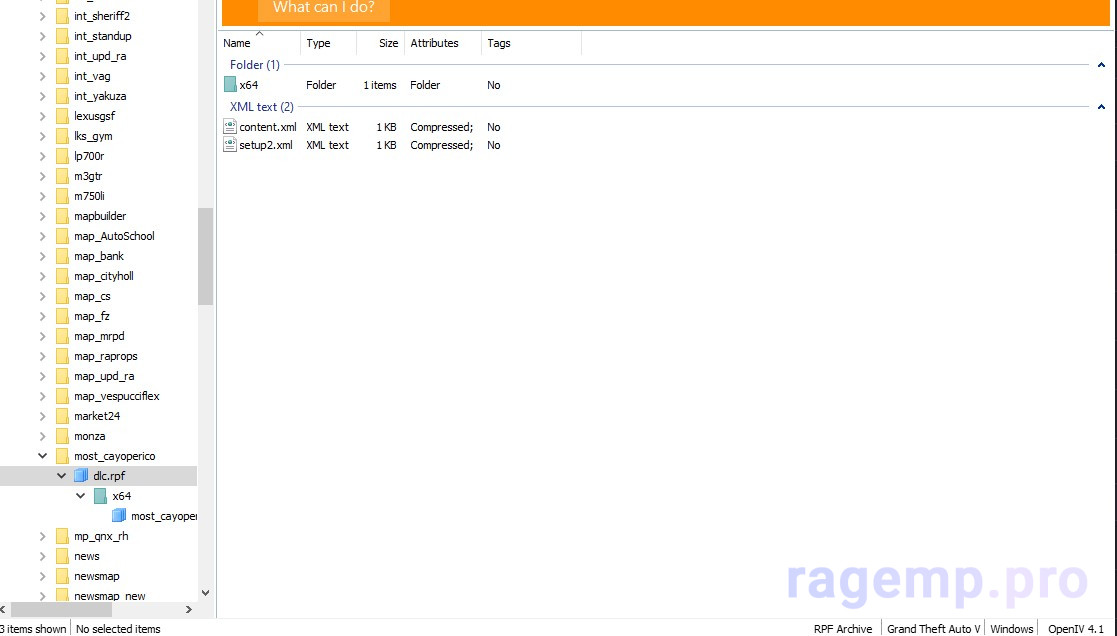Select the newsmap tree item
The image size is (1117, 636).
(x=96, y=576)
